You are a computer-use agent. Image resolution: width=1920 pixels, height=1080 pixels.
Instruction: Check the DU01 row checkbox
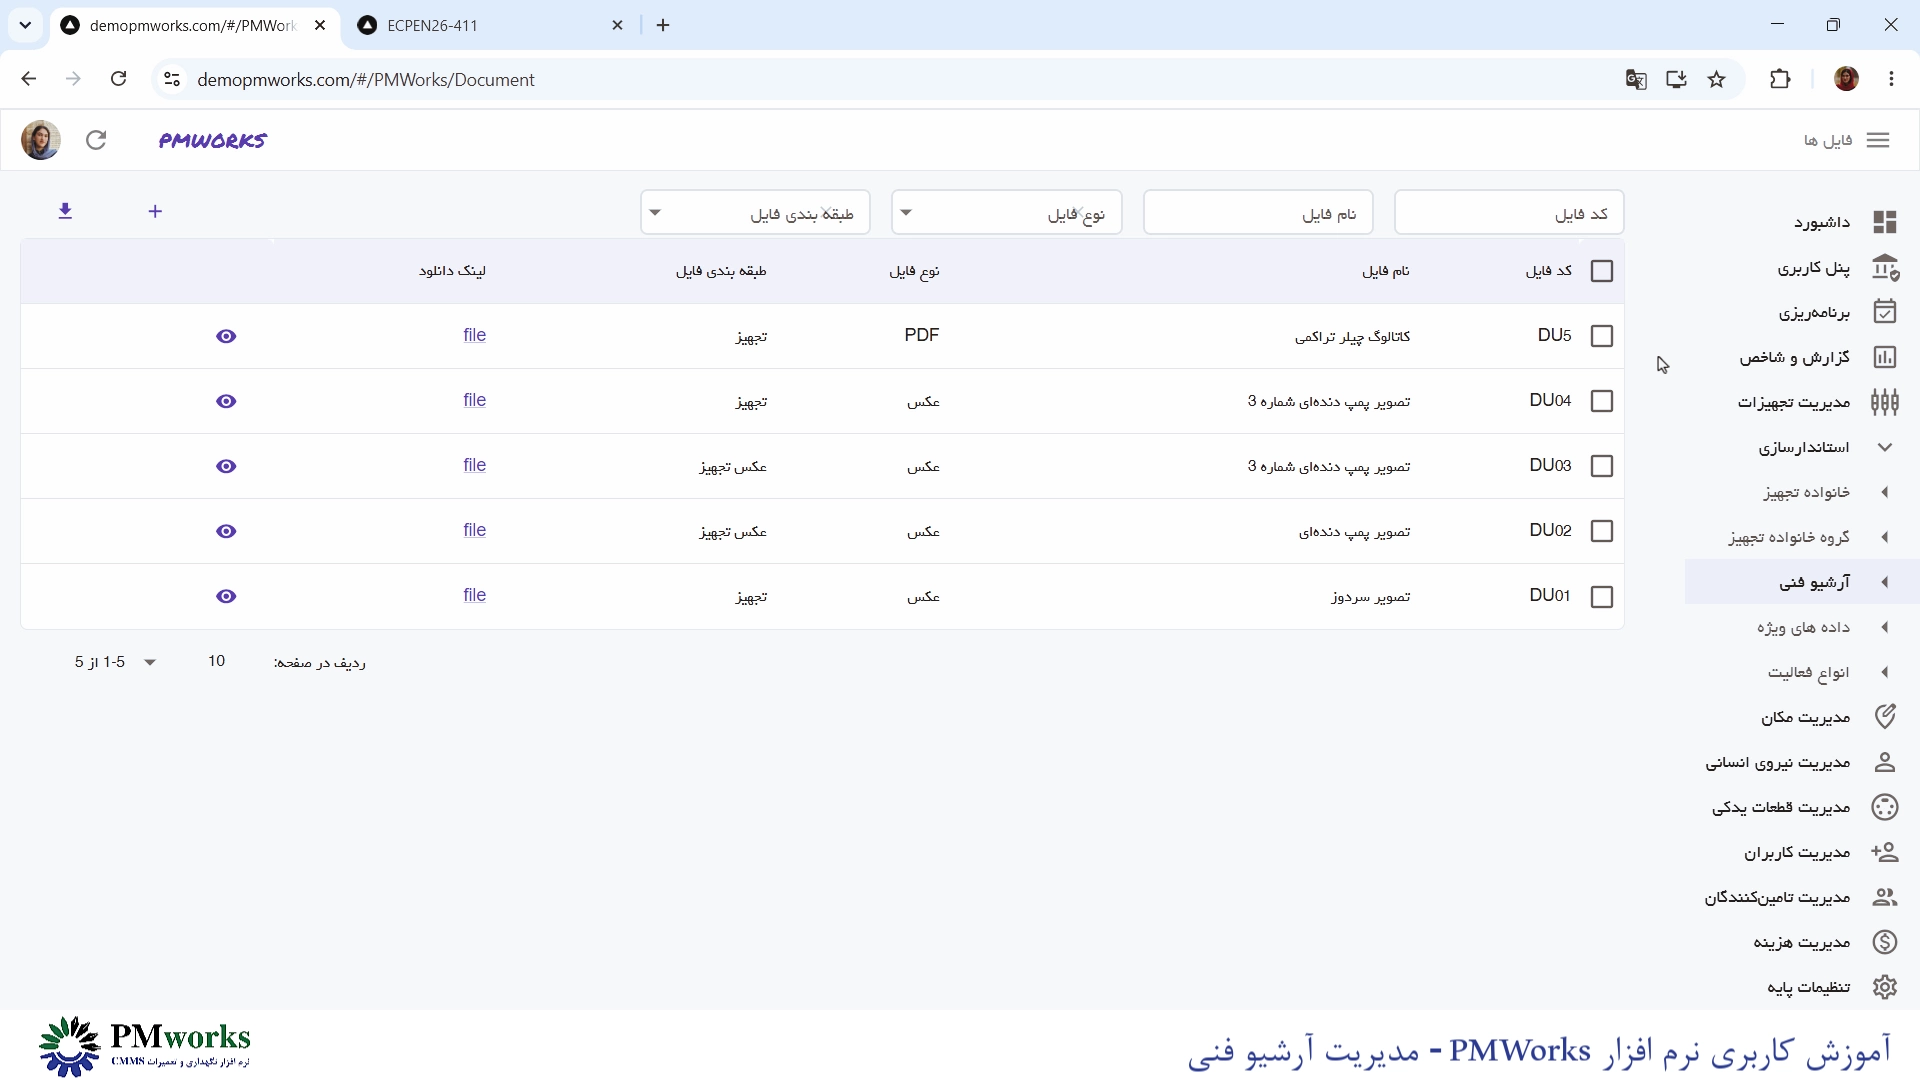(x=1602, y=596)
